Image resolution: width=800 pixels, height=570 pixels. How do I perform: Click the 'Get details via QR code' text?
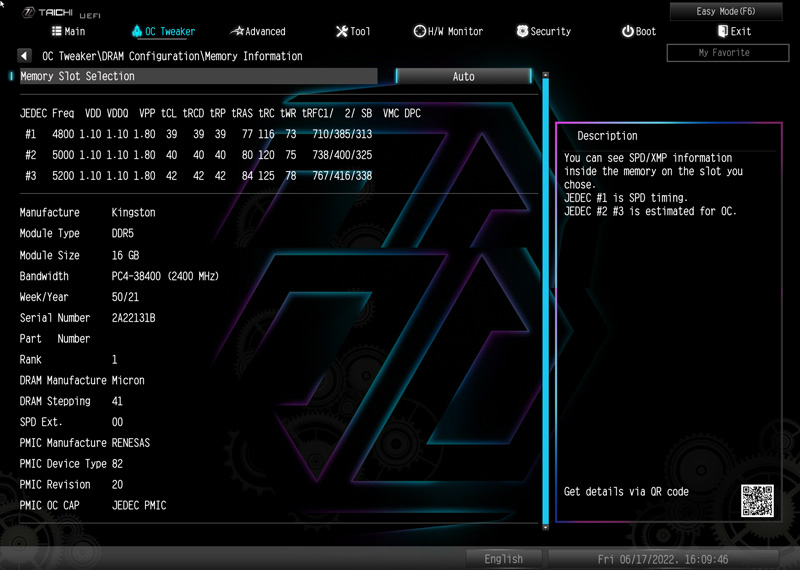point(626,491)
